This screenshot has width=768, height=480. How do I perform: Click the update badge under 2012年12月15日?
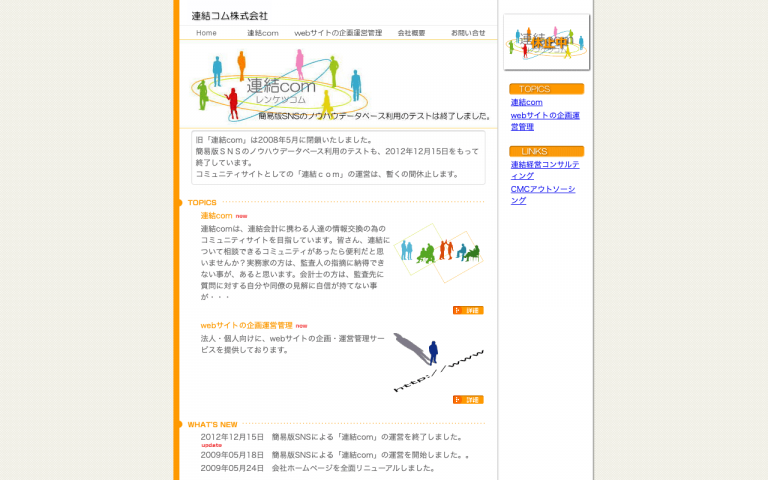tap(212, 445)
